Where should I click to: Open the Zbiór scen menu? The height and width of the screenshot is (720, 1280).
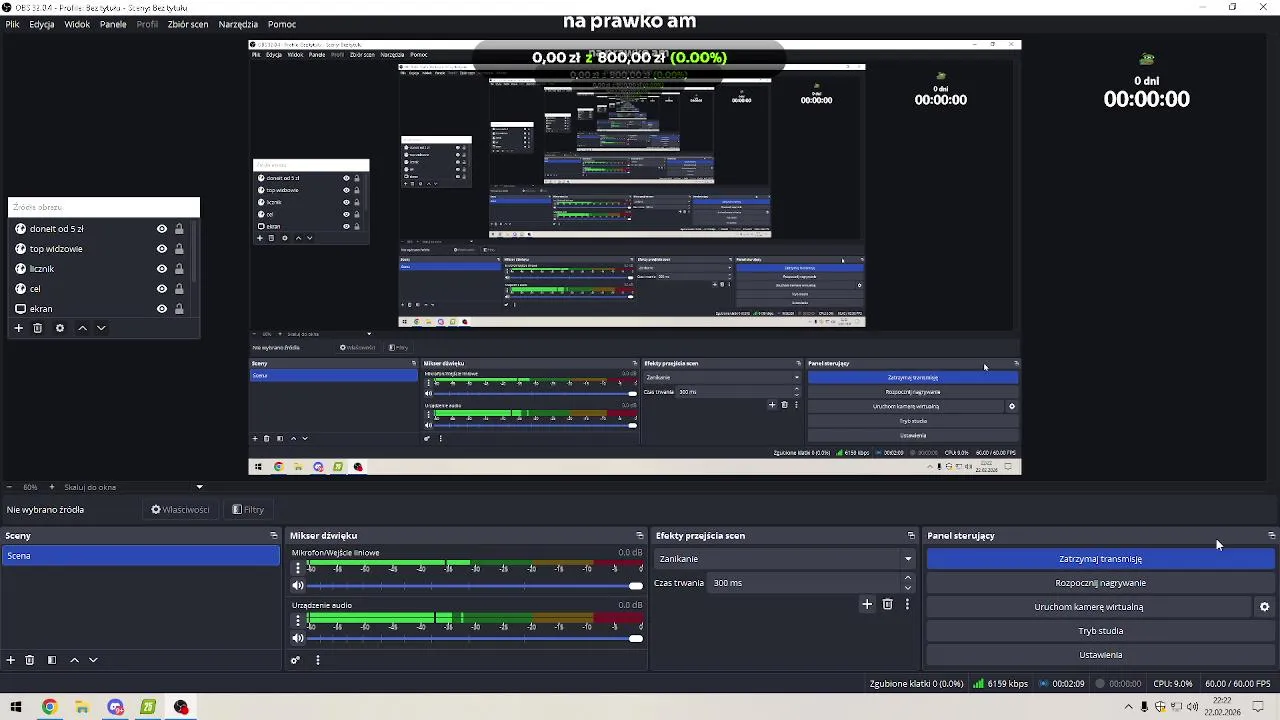(188, 24)
